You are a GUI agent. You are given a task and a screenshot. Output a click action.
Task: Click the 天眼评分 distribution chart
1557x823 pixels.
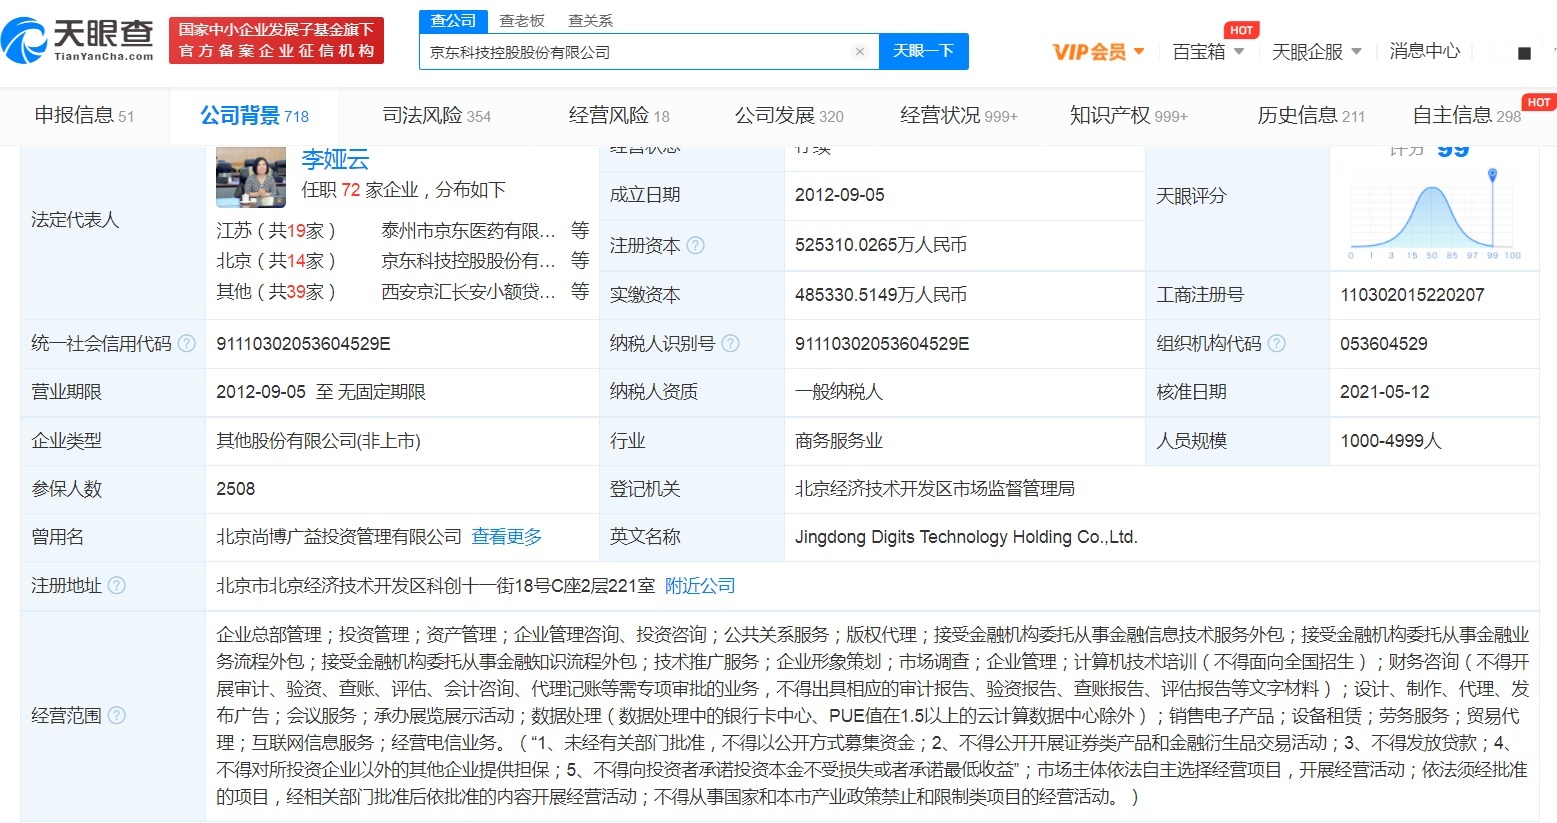click(1434, 214)
